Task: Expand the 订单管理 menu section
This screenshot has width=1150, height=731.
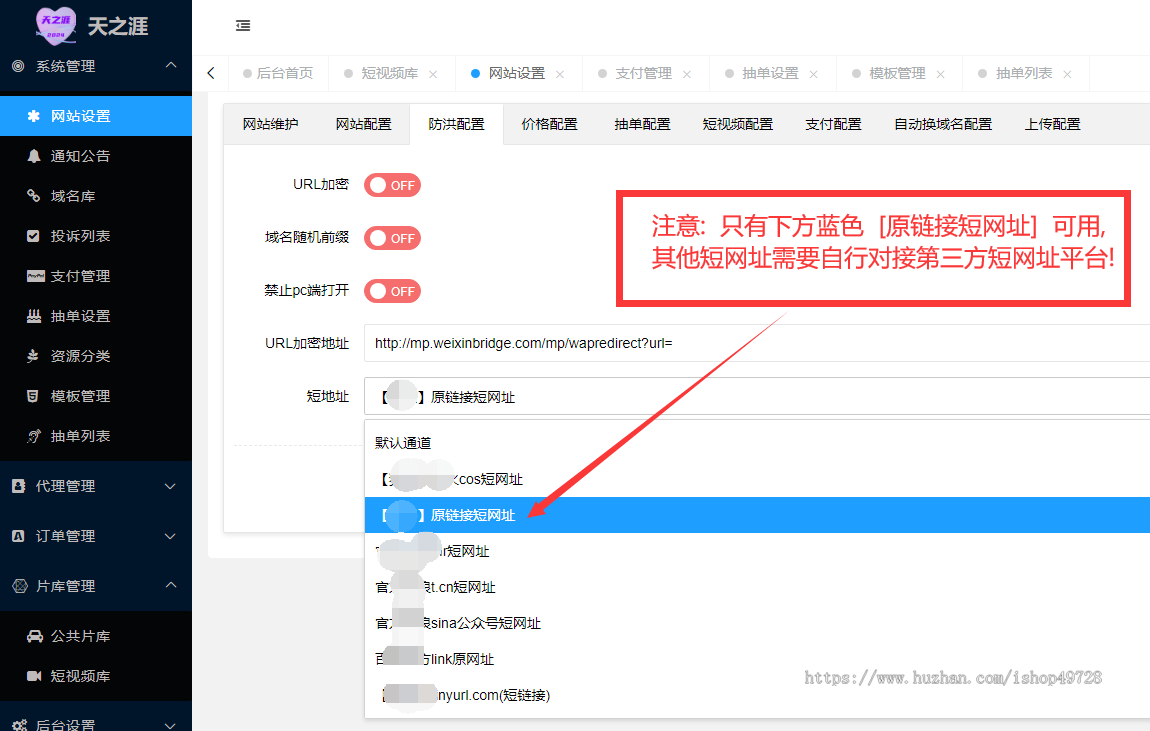Action: (170, 536)
